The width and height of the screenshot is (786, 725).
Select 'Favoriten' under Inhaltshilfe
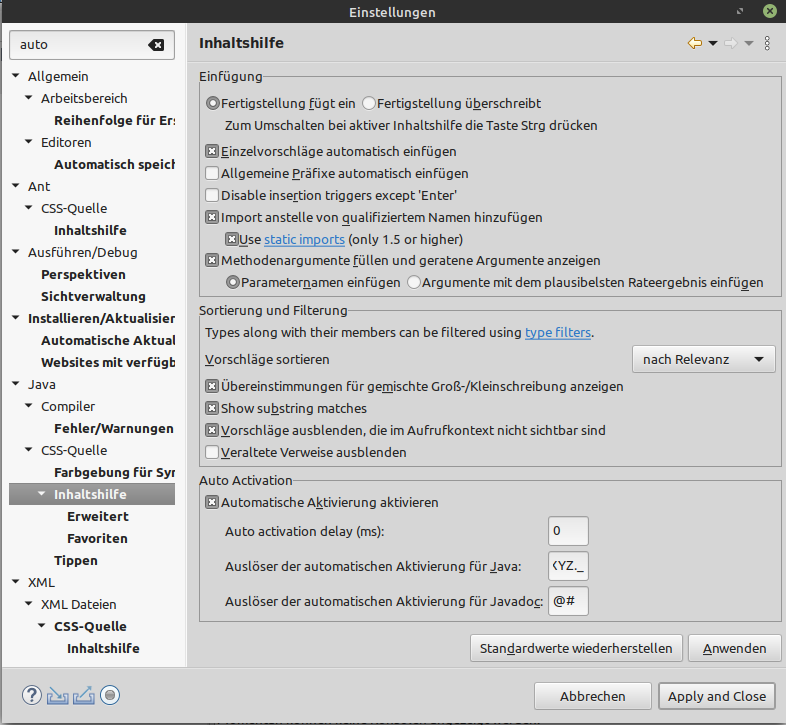[97, 538]
